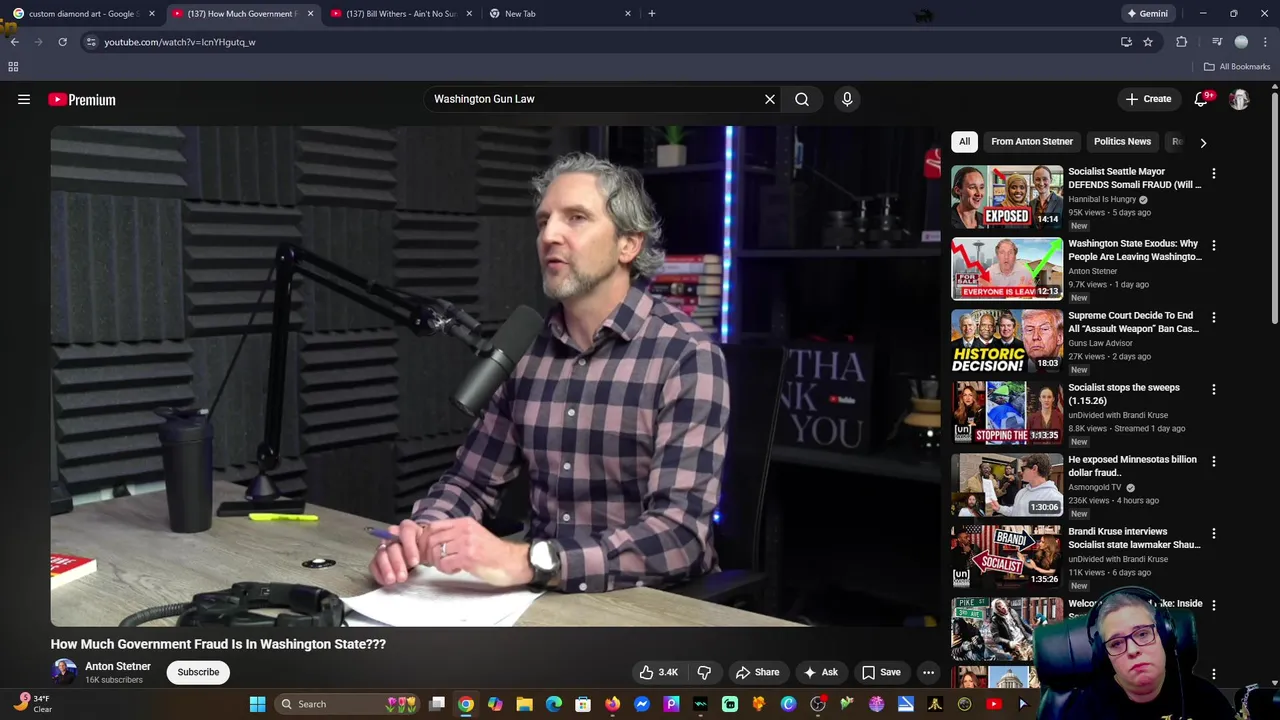Start voice search with the microphone
1280x720 pixels.
pyautogui.click(x=847, y=99)
